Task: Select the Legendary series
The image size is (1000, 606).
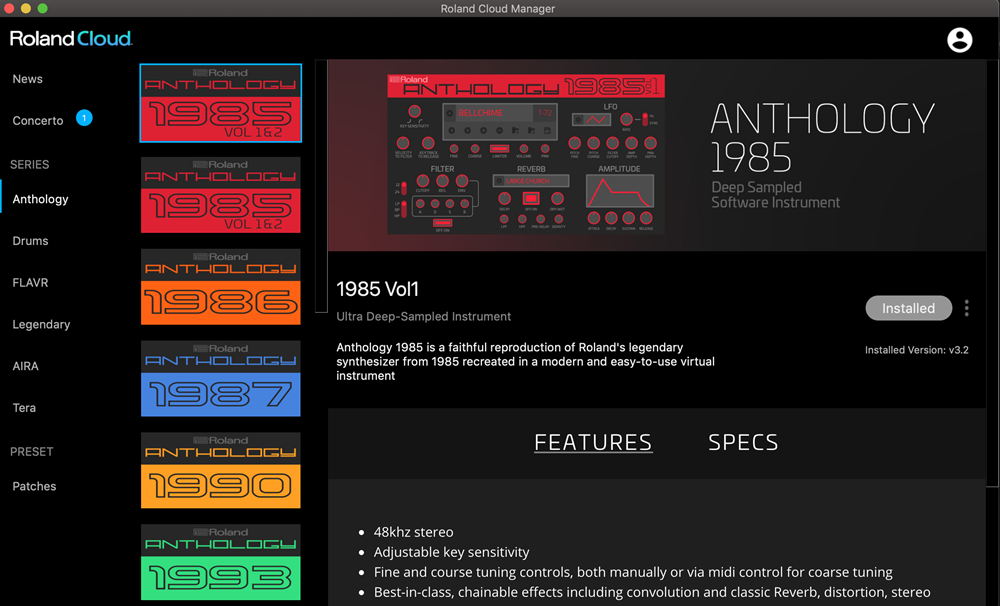Action: click(x=41, y=324)
